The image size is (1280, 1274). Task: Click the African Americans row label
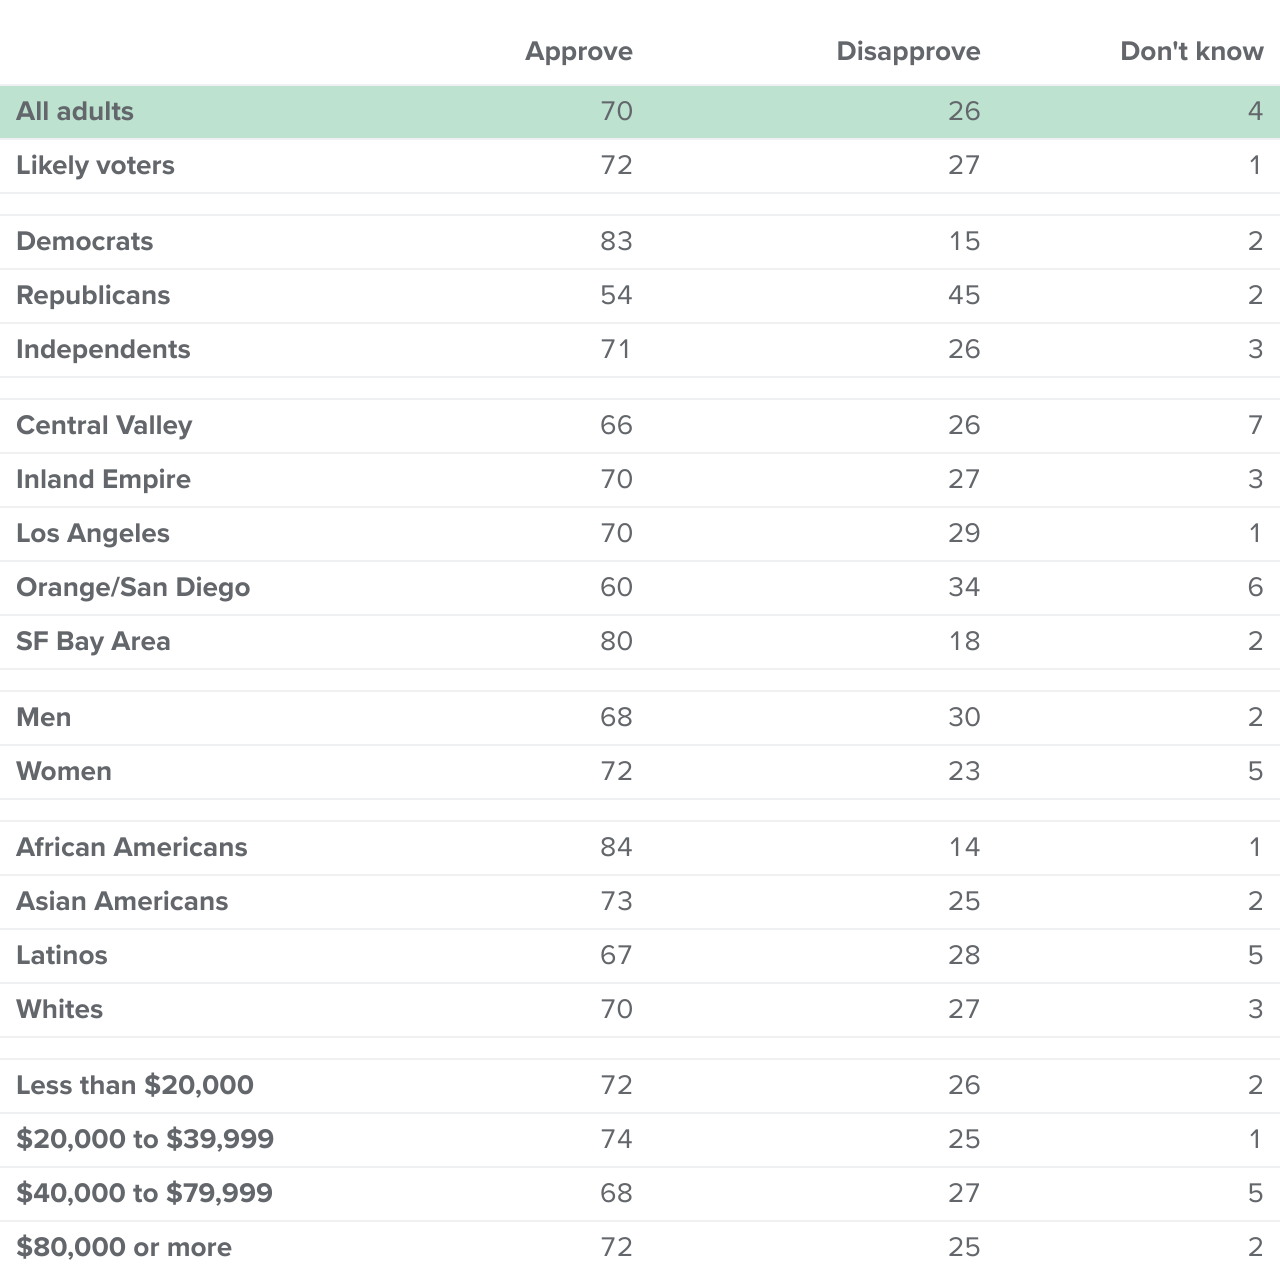tap(132, 848)
